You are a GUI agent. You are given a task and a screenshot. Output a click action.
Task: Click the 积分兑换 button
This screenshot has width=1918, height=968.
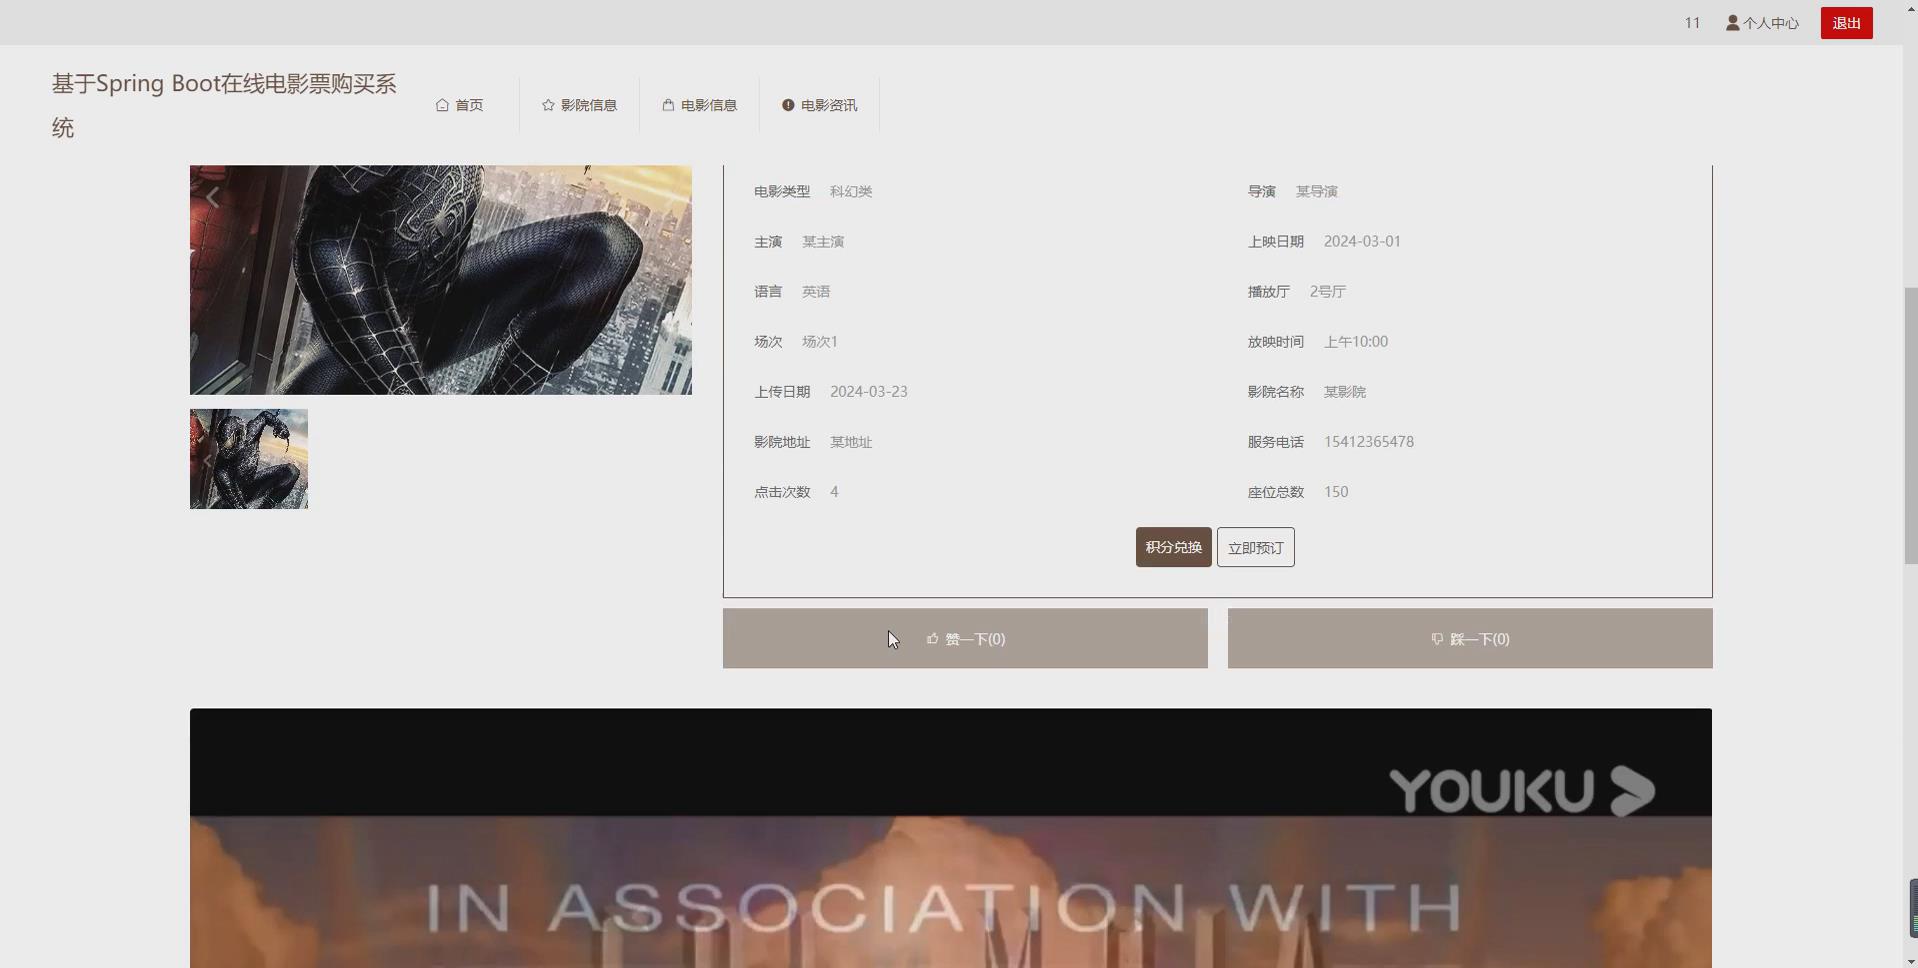(1172, 547)
